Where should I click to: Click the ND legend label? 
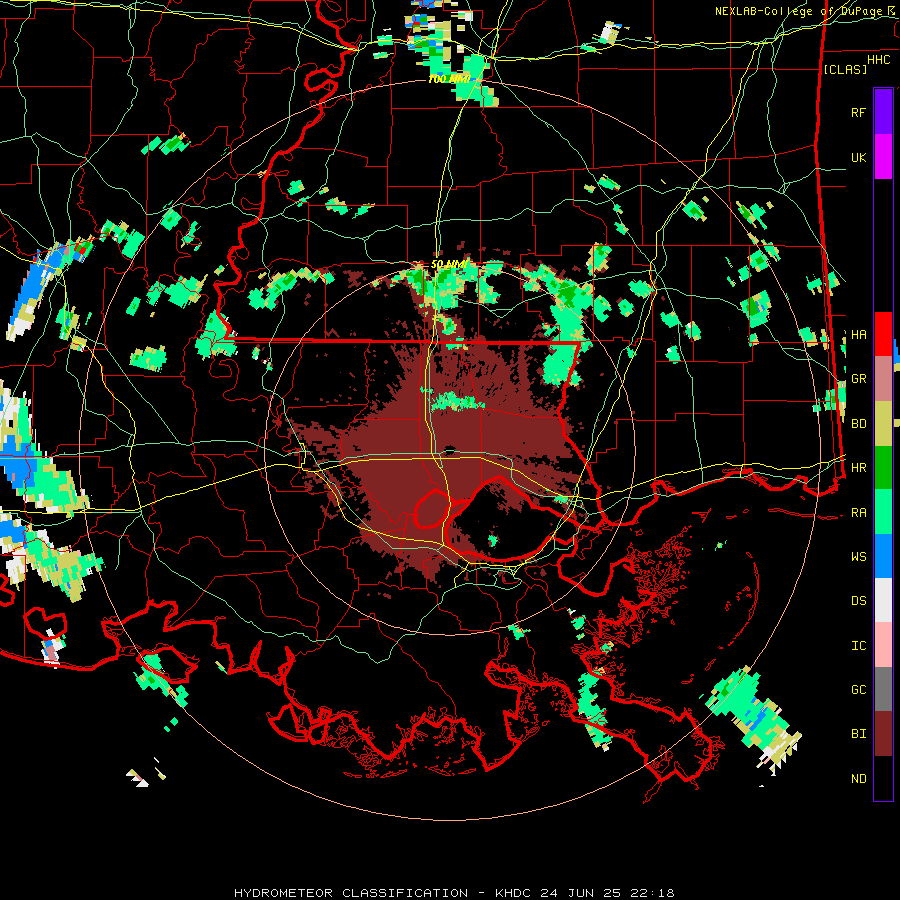pos(858,779)
